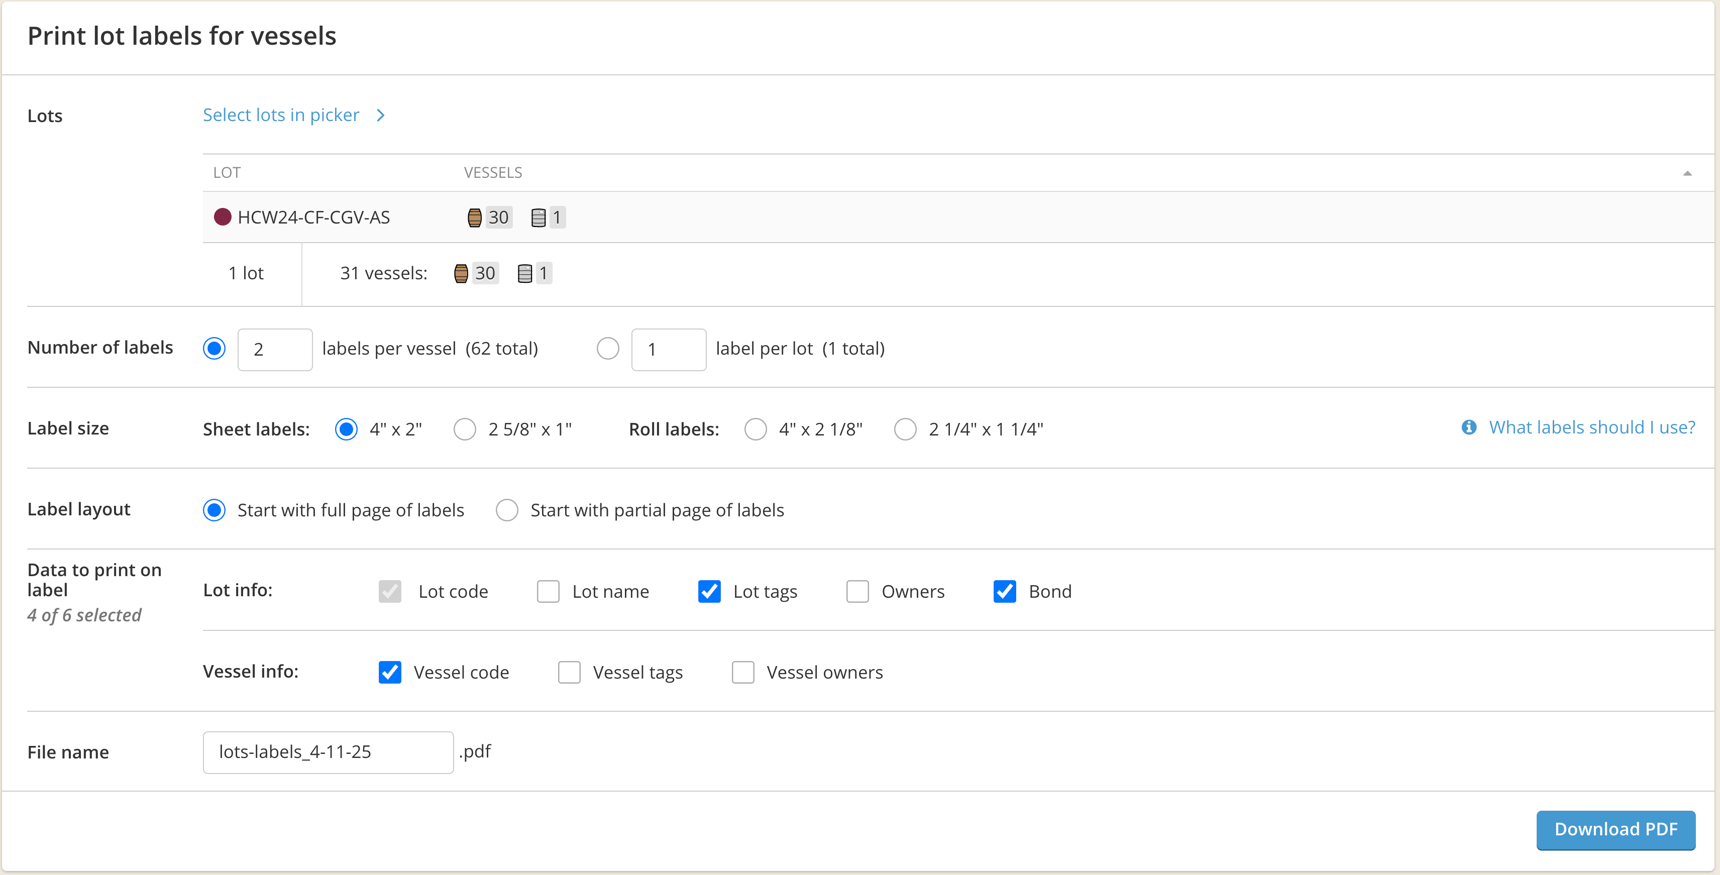The height and width of the screenshot is (875, 1720).
Task: Click the info icon beside What labels
Action: [x=1468, y=428]
